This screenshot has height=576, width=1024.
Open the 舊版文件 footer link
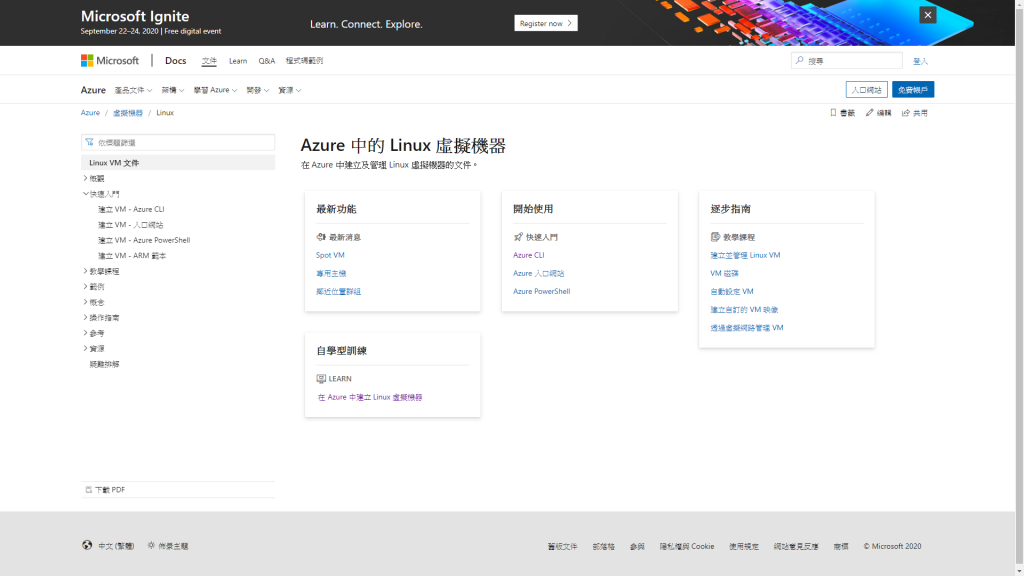click(x=562, y=547)
